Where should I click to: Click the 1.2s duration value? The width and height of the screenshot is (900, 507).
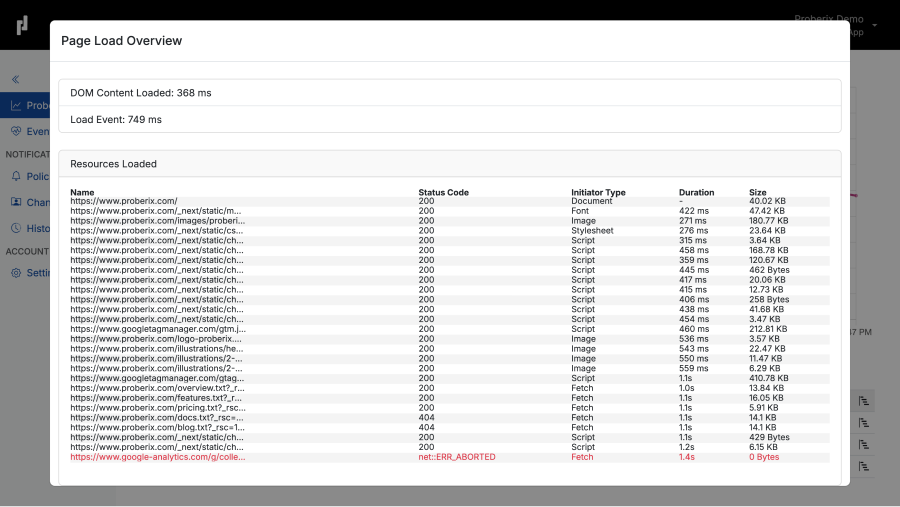pos(687,447)
